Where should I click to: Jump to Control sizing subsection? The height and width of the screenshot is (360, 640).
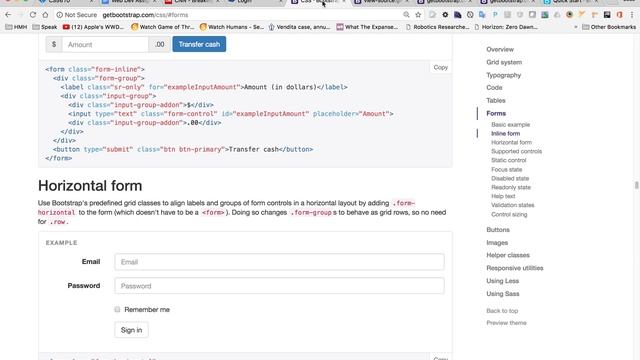pos(509,214)
